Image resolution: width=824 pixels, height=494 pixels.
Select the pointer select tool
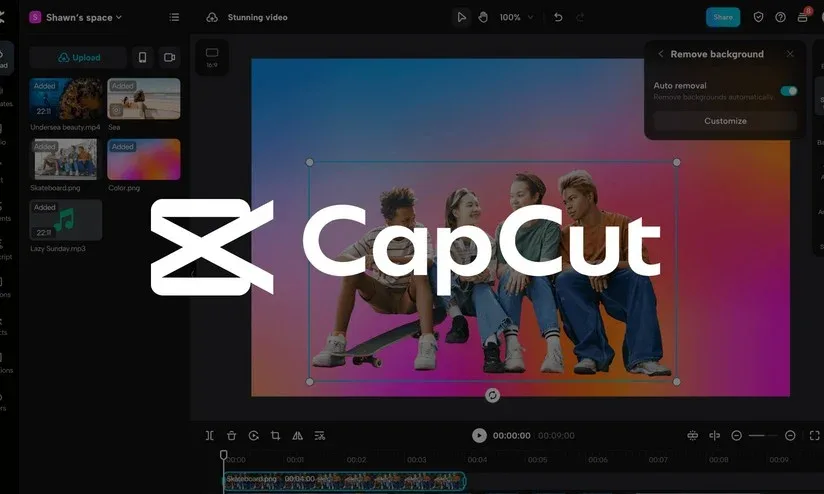tap(461, 17)
